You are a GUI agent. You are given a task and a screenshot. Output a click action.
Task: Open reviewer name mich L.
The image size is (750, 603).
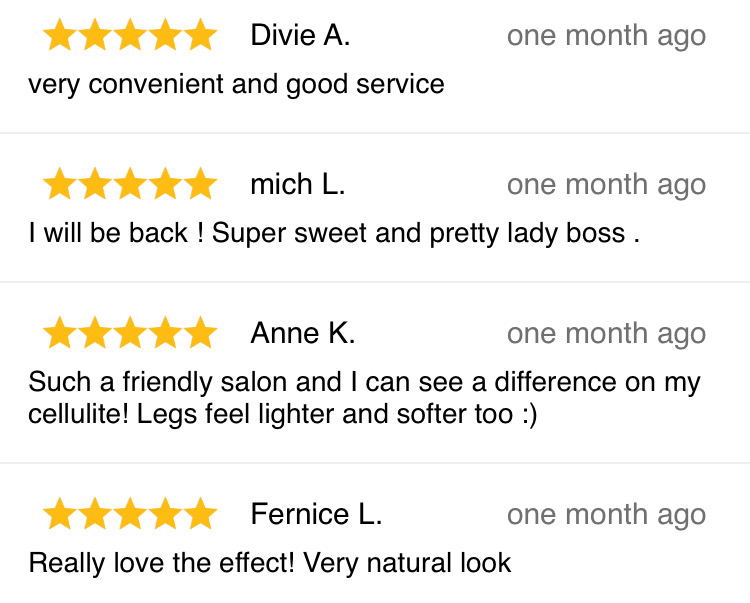pos(298,184)
